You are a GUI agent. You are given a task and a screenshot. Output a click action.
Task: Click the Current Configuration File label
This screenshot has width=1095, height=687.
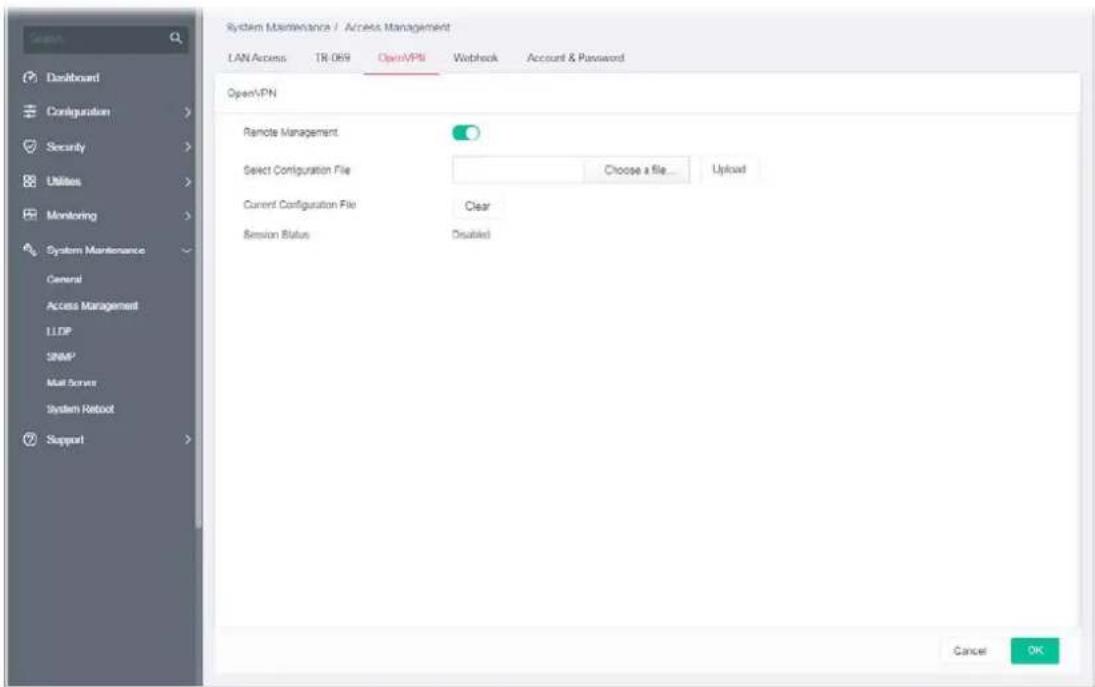click(300, 205)
